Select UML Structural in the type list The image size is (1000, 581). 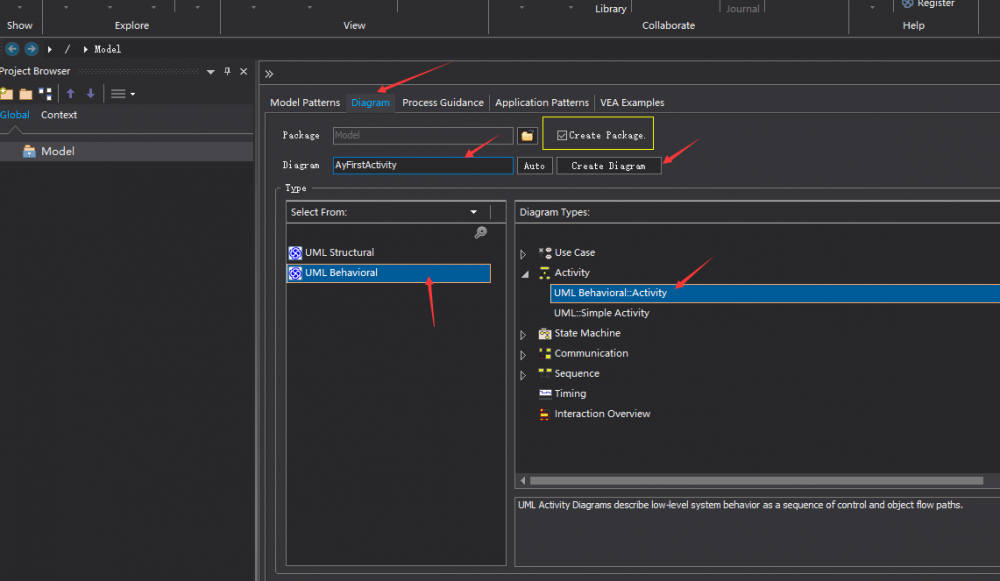(340, 252)
